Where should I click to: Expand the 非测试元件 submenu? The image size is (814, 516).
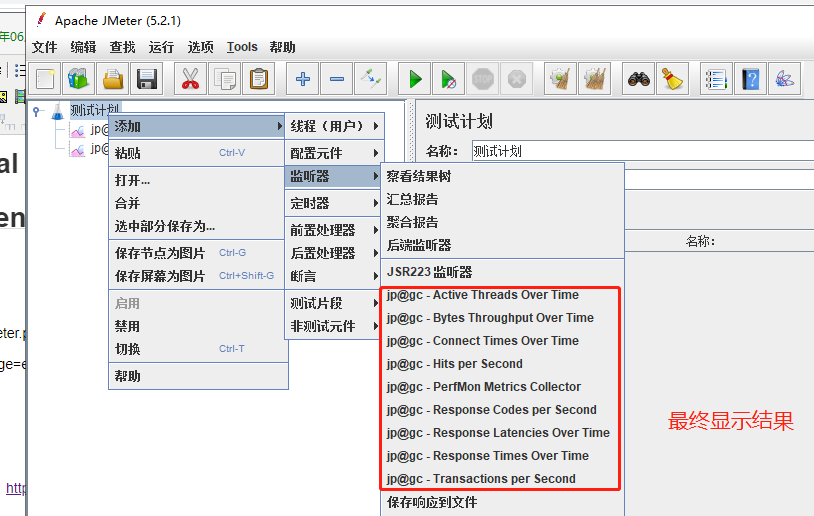click(x=334, y=326)
